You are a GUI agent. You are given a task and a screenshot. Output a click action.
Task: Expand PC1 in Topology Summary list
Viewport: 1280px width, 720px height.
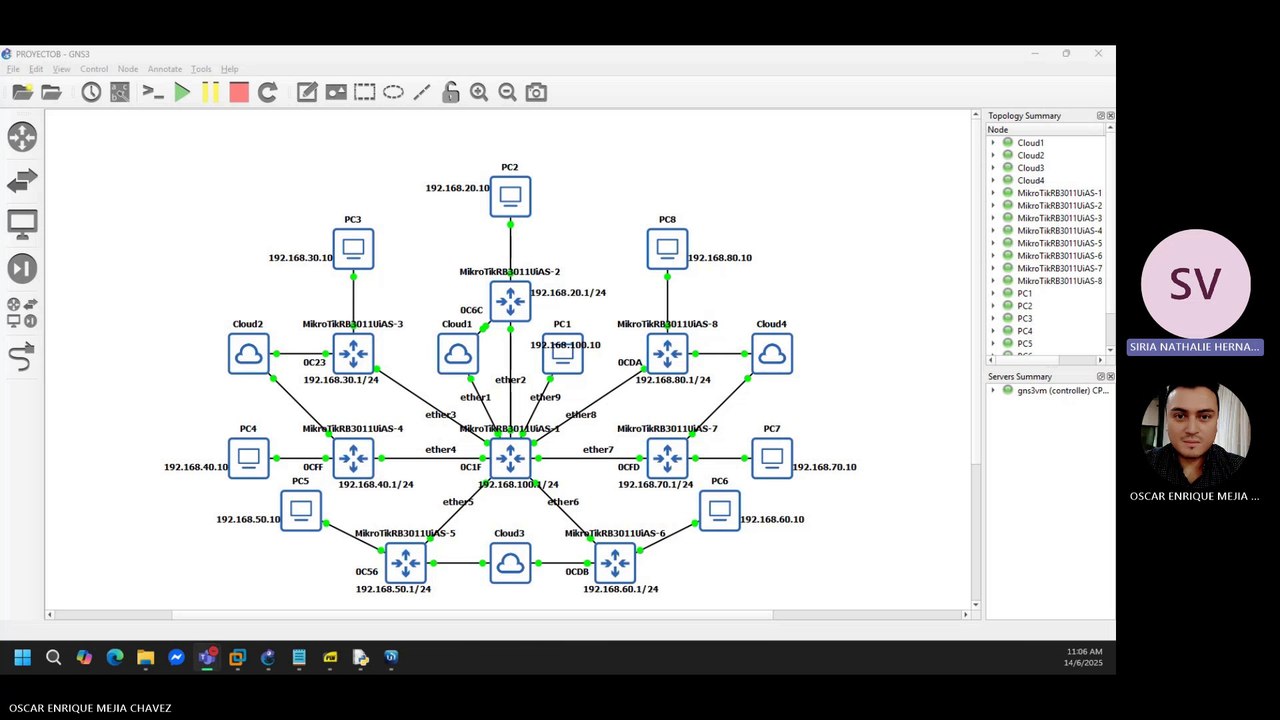tap(993, 293)
